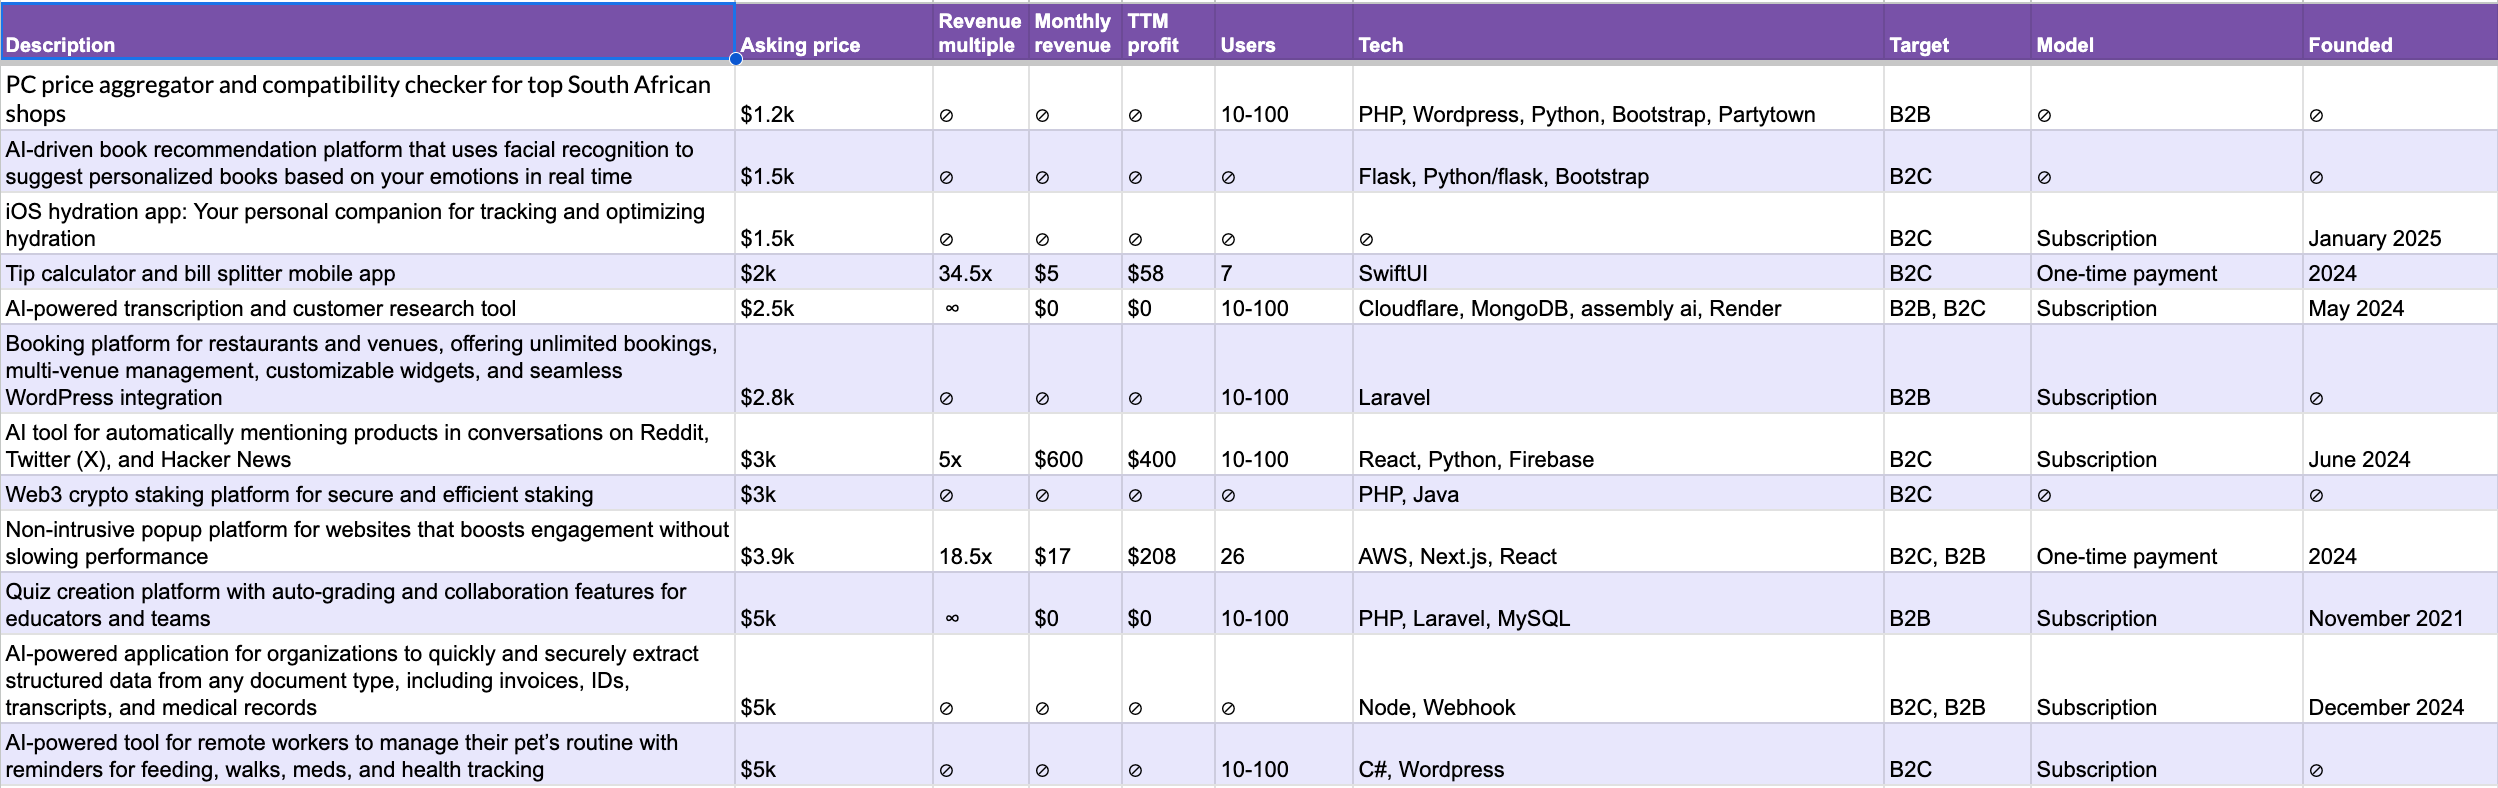Click the Founded column header
2498x788 pixels.
[x=2400, y=32]
